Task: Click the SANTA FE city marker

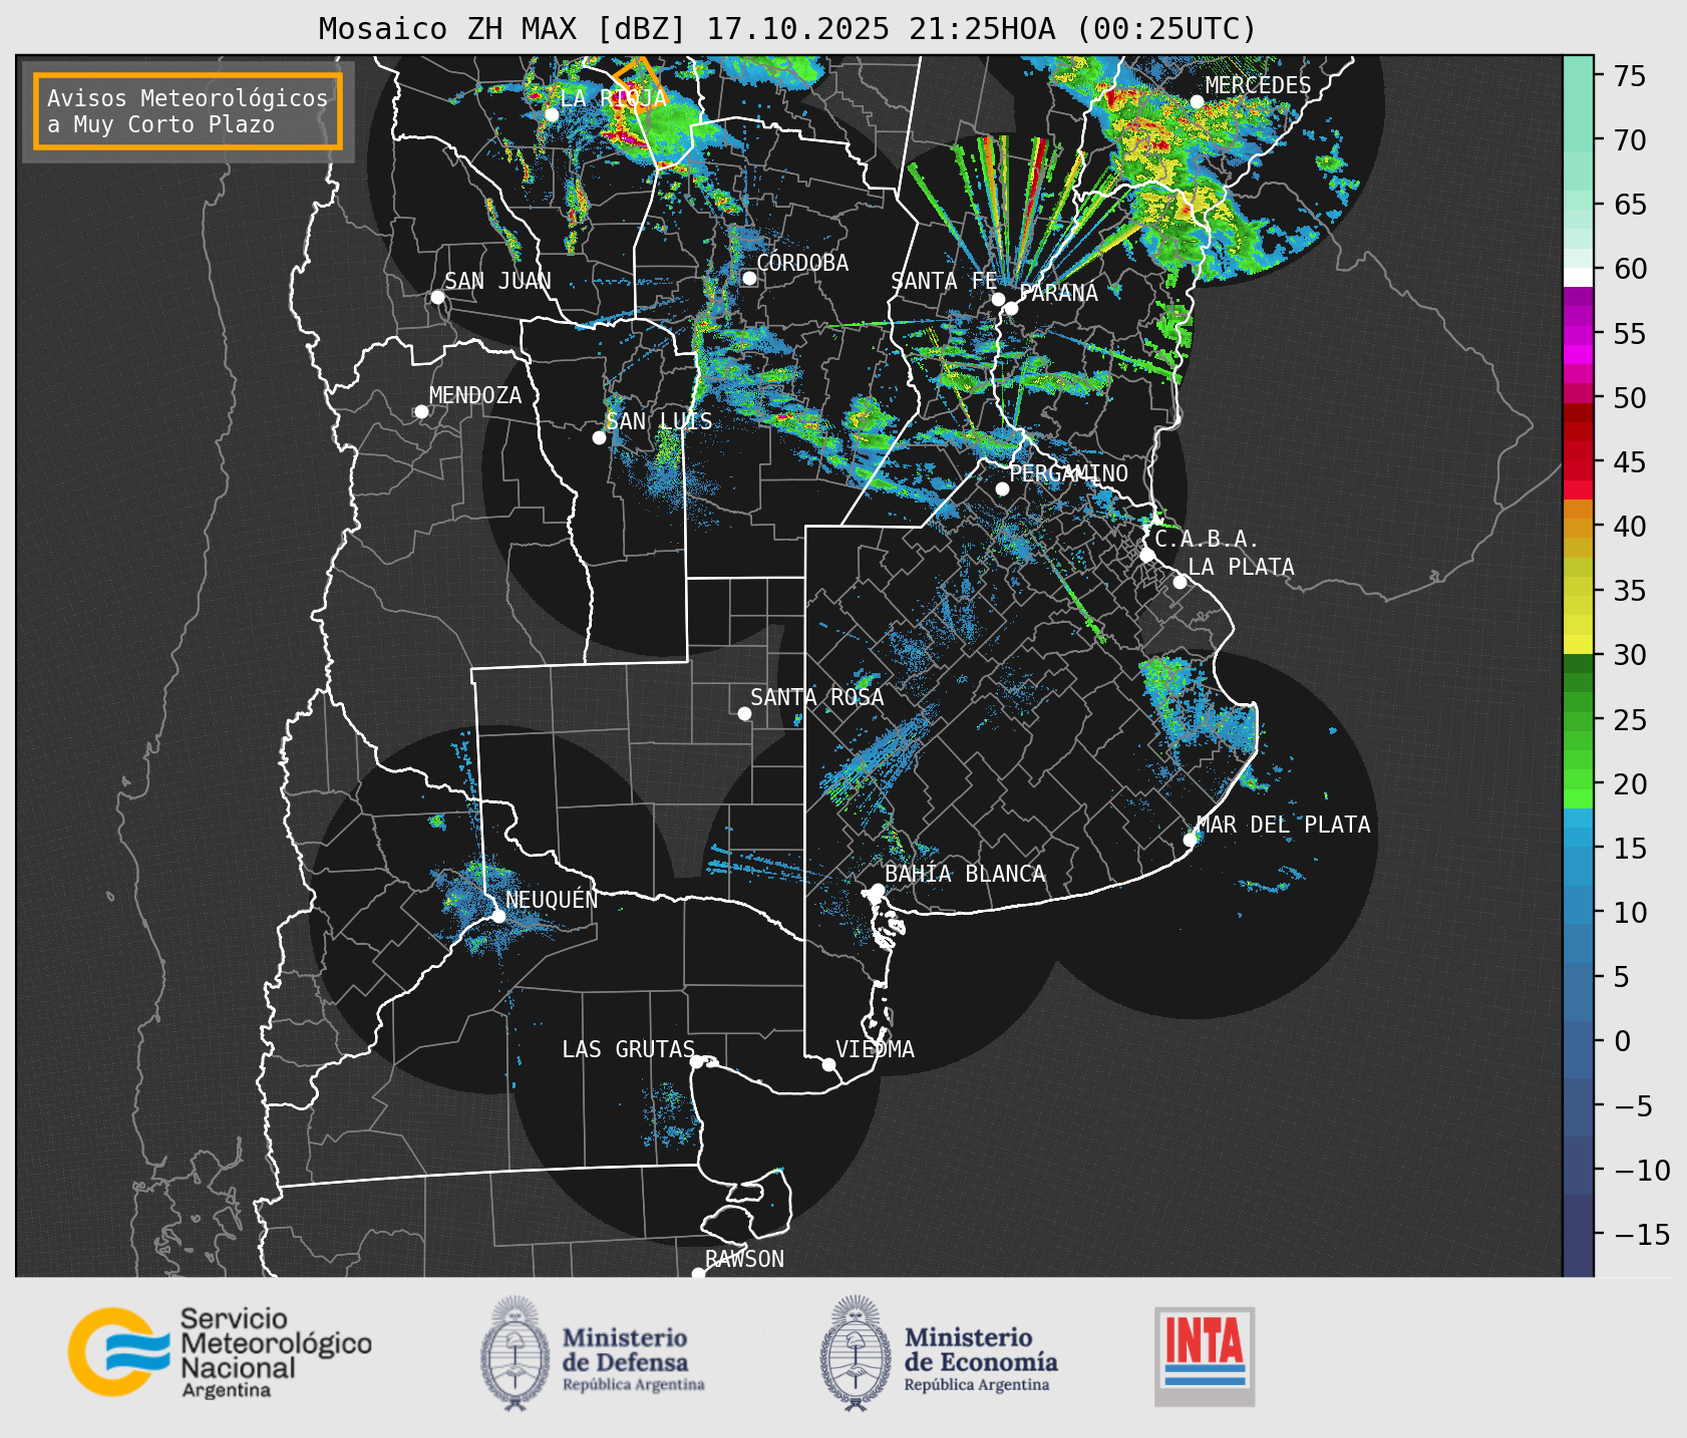Action: [x=998, y=299]
